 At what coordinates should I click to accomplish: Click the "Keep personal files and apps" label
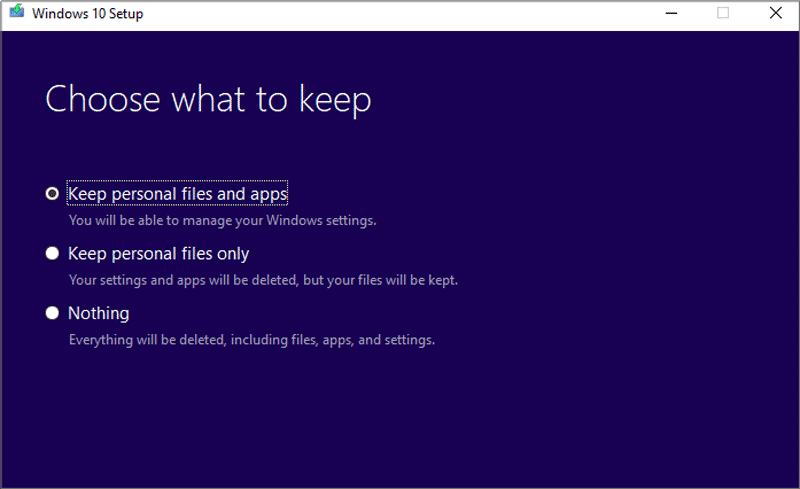pyautogui.click(x=178, y=194)
